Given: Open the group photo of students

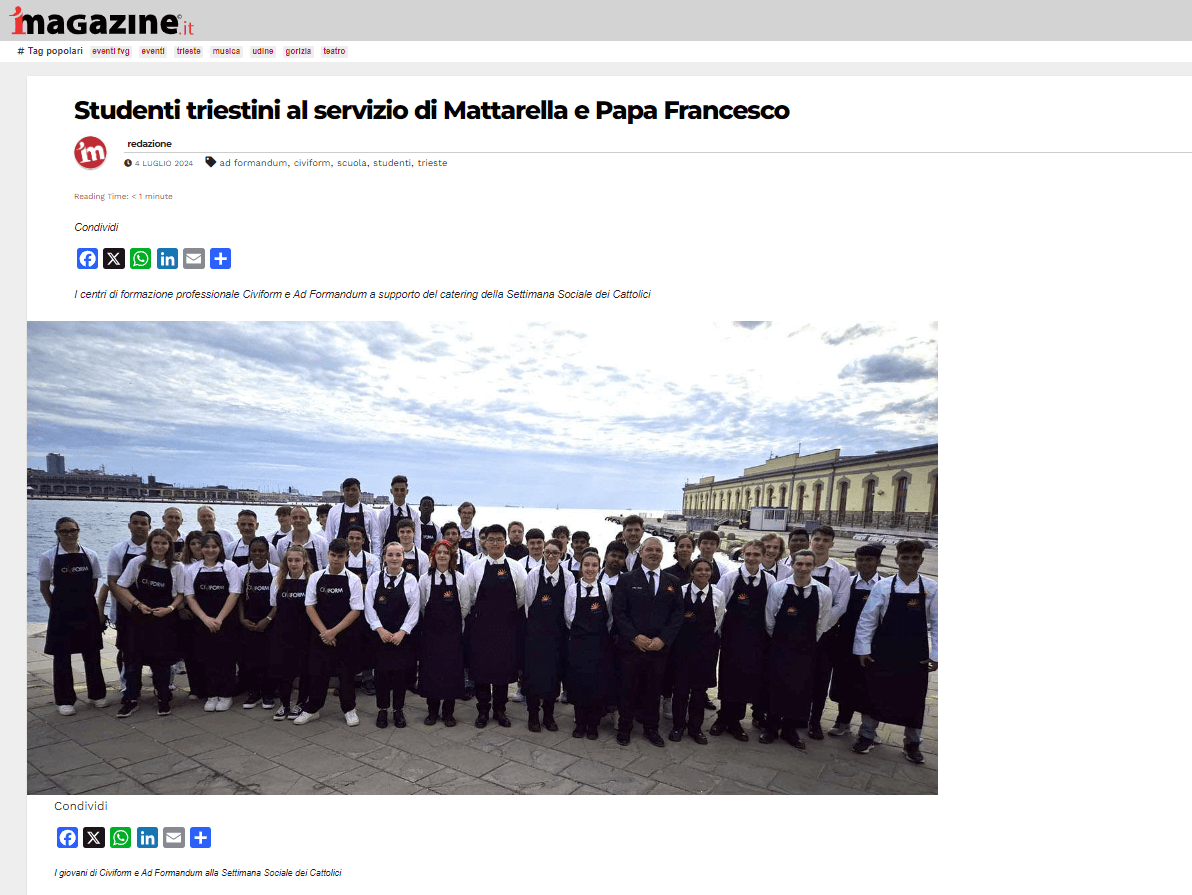Looking at the screenshot, I should (482, 557).
